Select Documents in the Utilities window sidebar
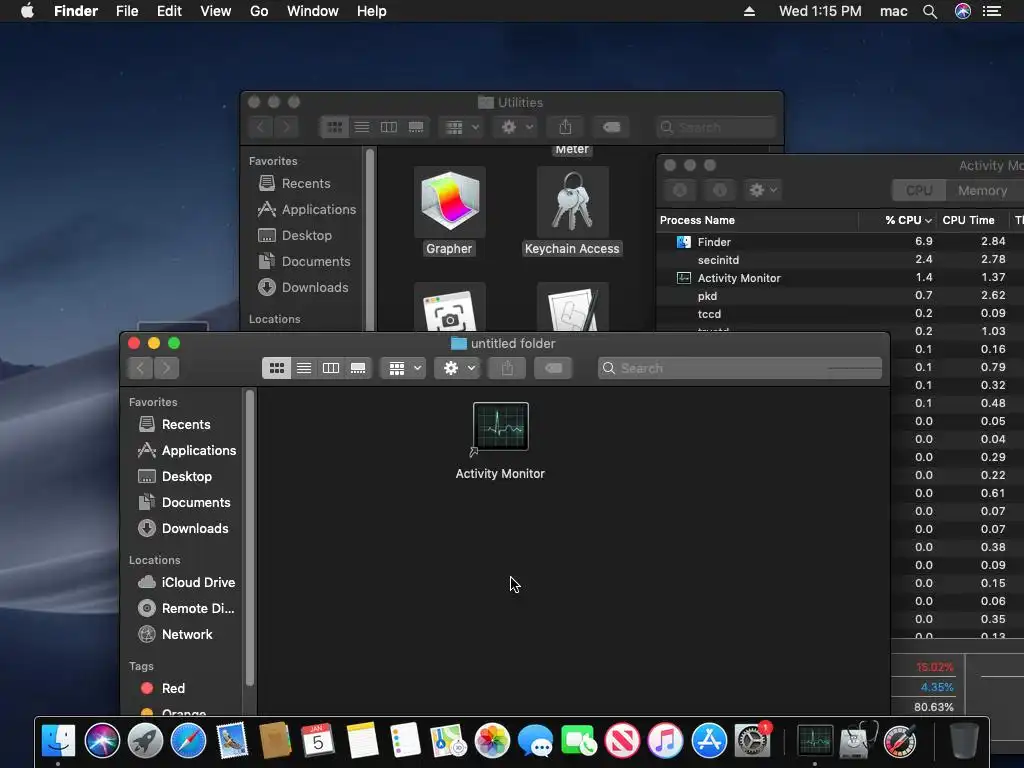 304,261
